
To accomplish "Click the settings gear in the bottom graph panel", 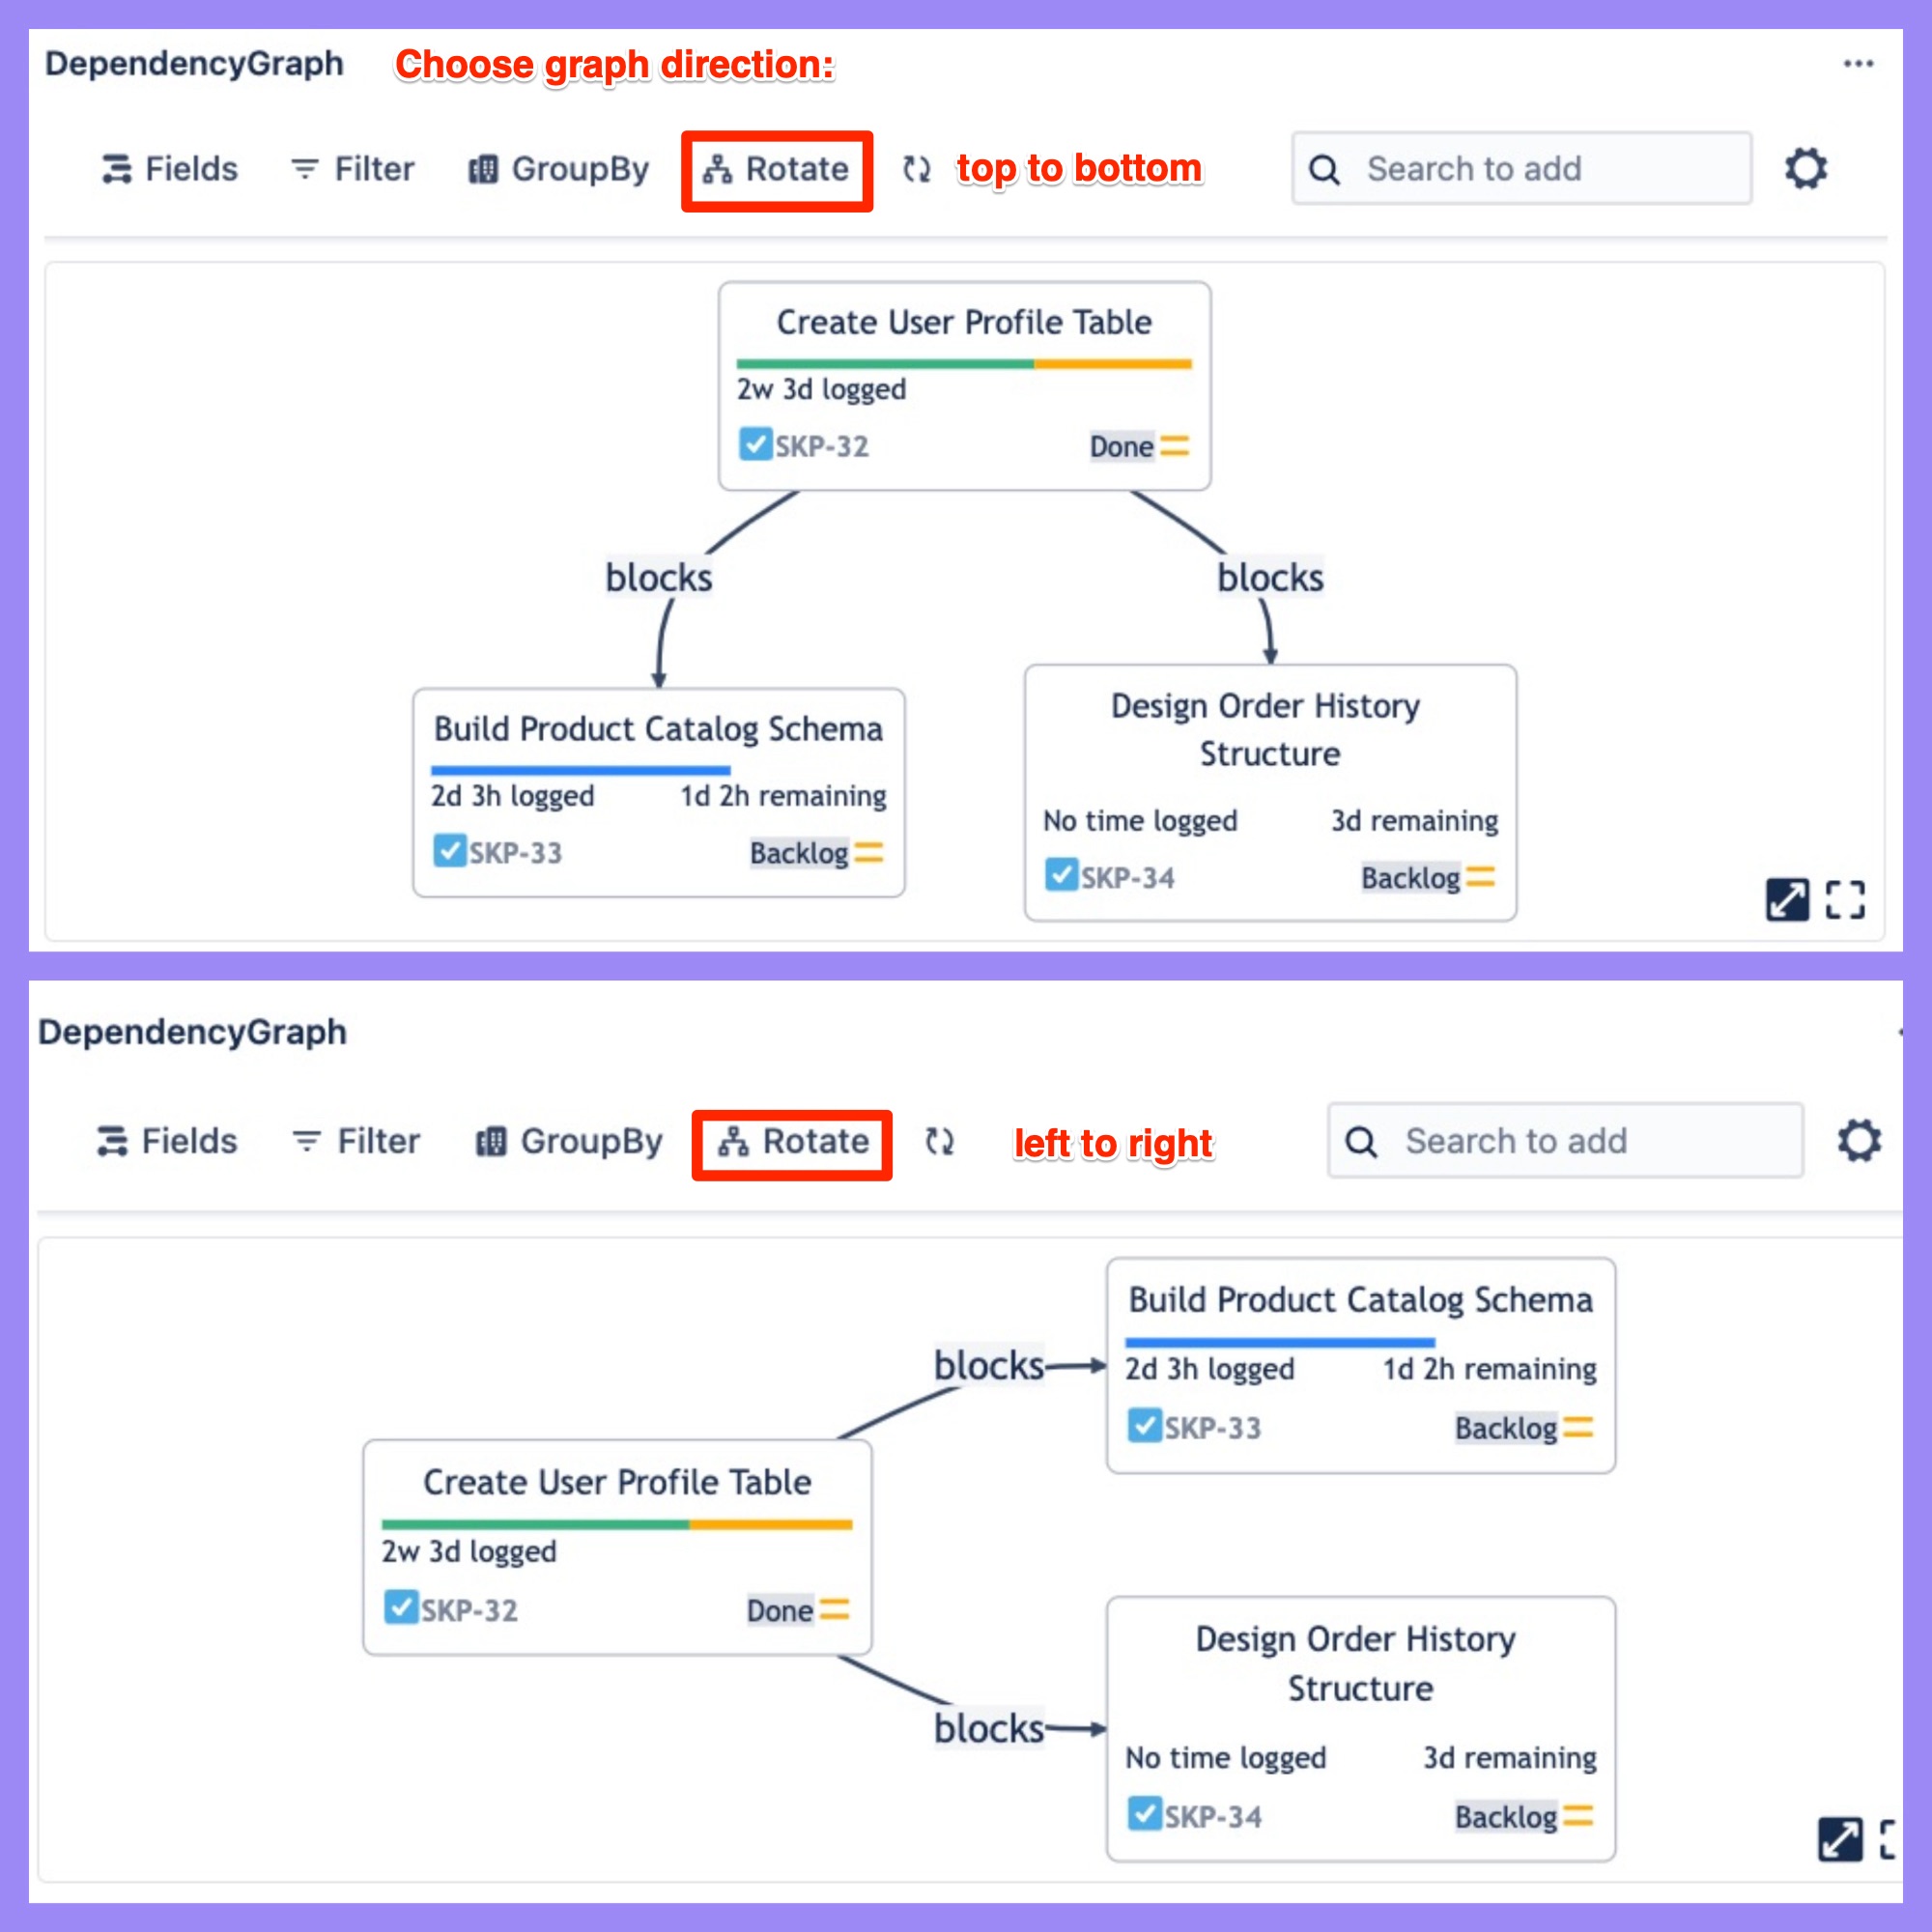I will coord(1858,1140).
